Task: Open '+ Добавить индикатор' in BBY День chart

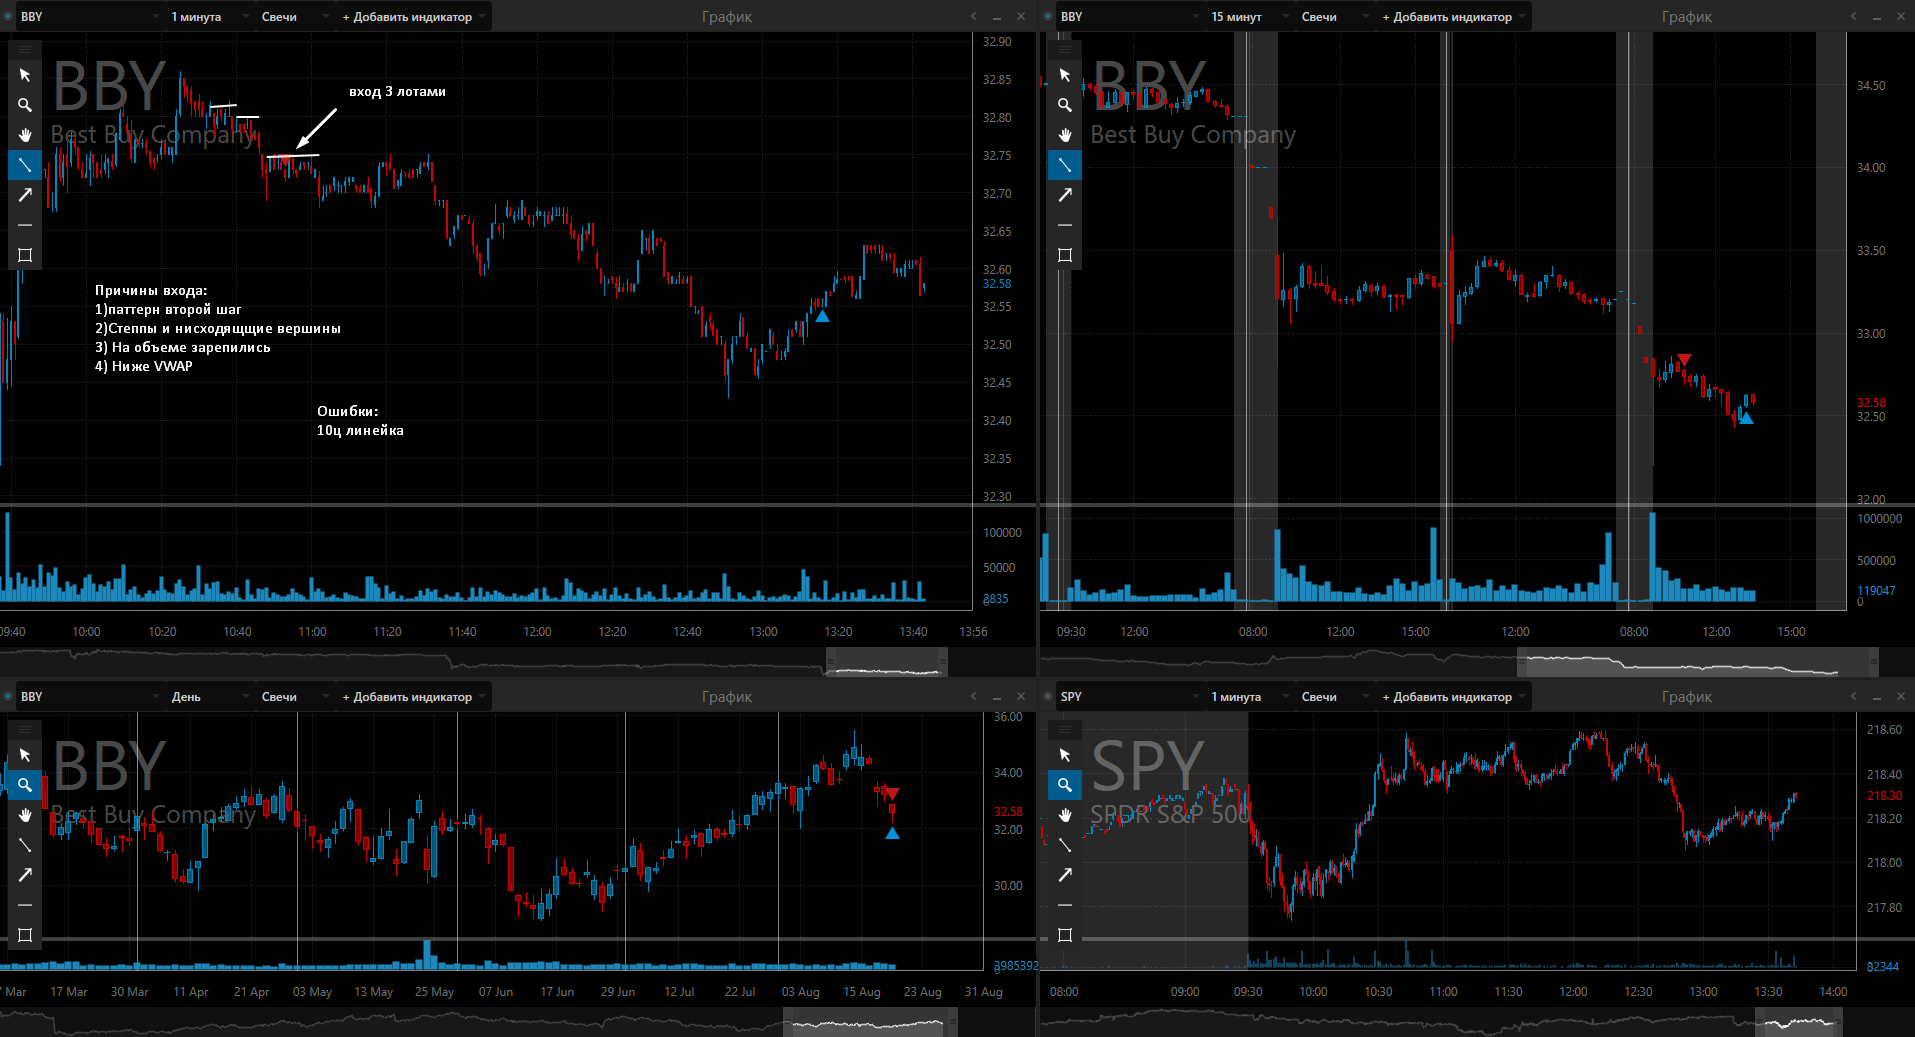Action: click(x=413, y=697)
